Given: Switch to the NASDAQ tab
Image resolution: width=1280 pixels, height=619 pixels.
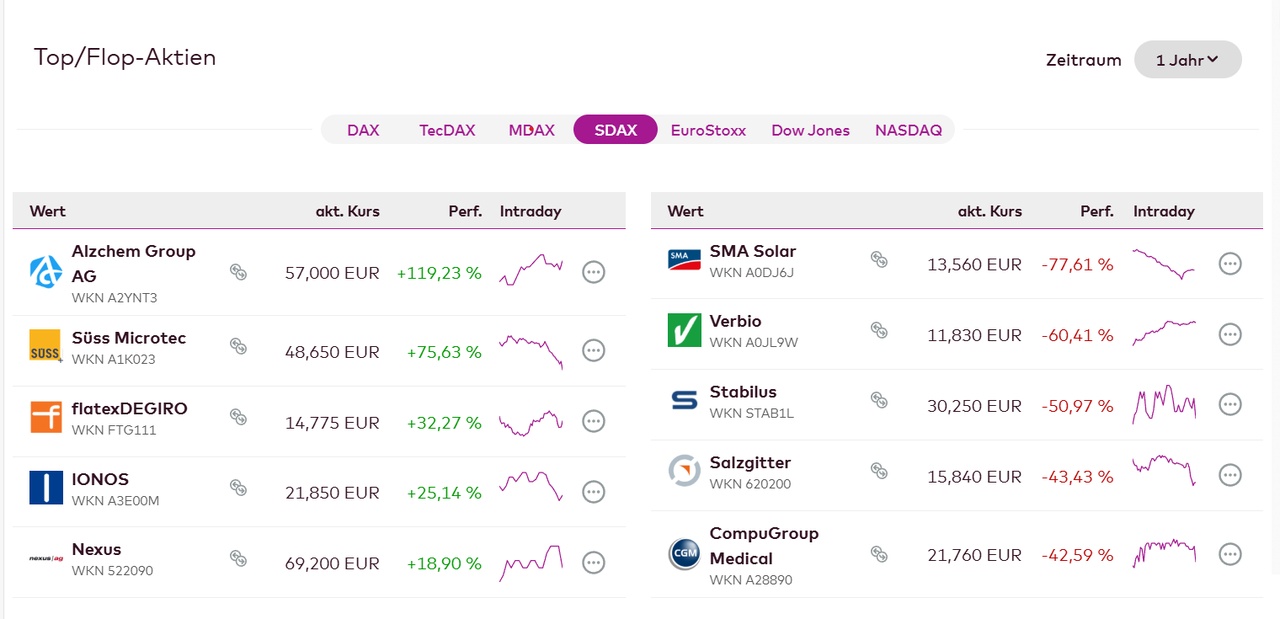Looking at the screenshot, I should point(908,130).
